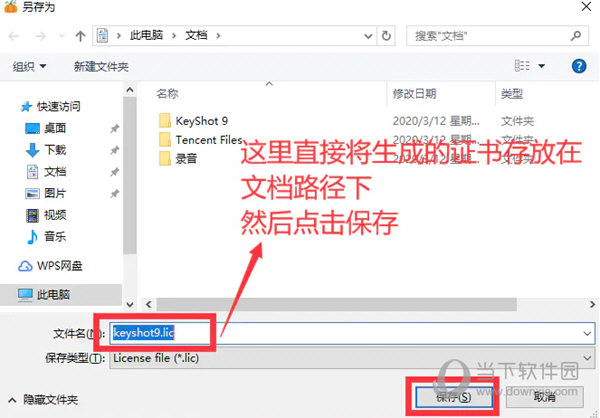Click the sidebar scroll down arrow
Image resolution: width=600 pixels, height=418 pixels.
pos(130,305)
